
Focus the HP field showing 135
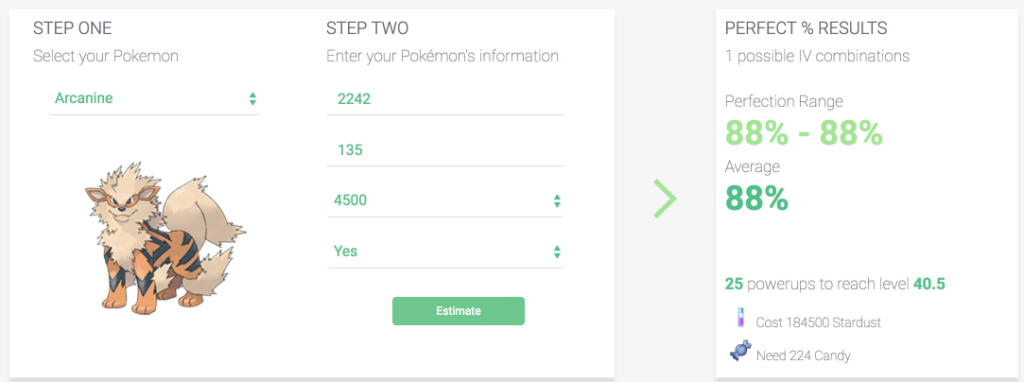445,150
